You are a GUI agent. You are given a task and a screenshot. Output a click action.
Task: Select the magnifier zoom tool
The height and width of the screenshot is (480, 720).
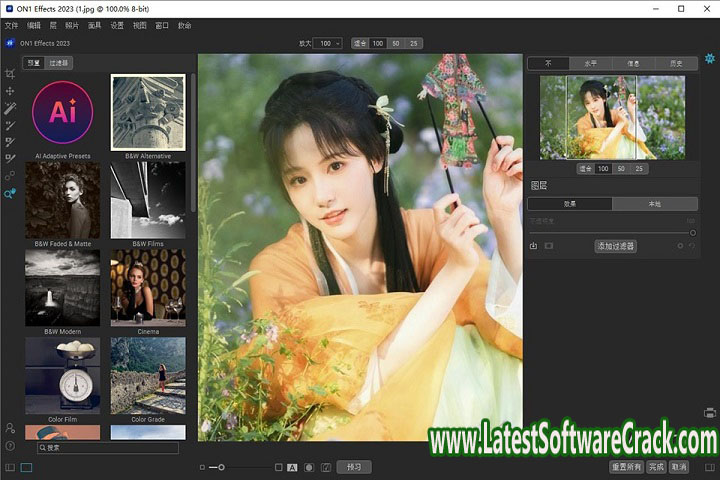10,193
